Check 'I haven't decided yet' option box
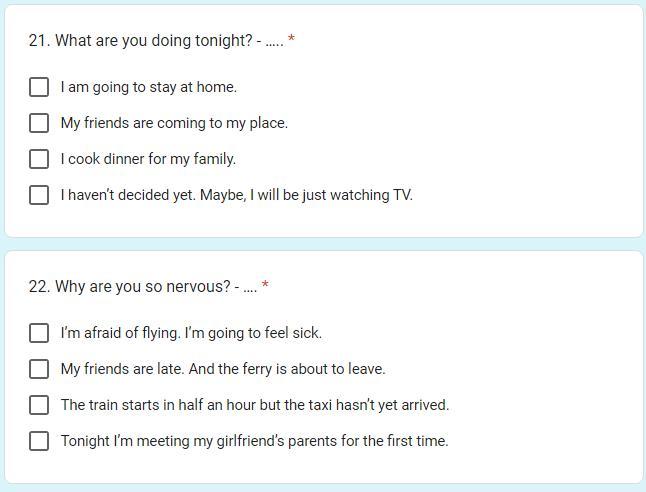Viewport: 646px width, 492px height. (39, 195)
